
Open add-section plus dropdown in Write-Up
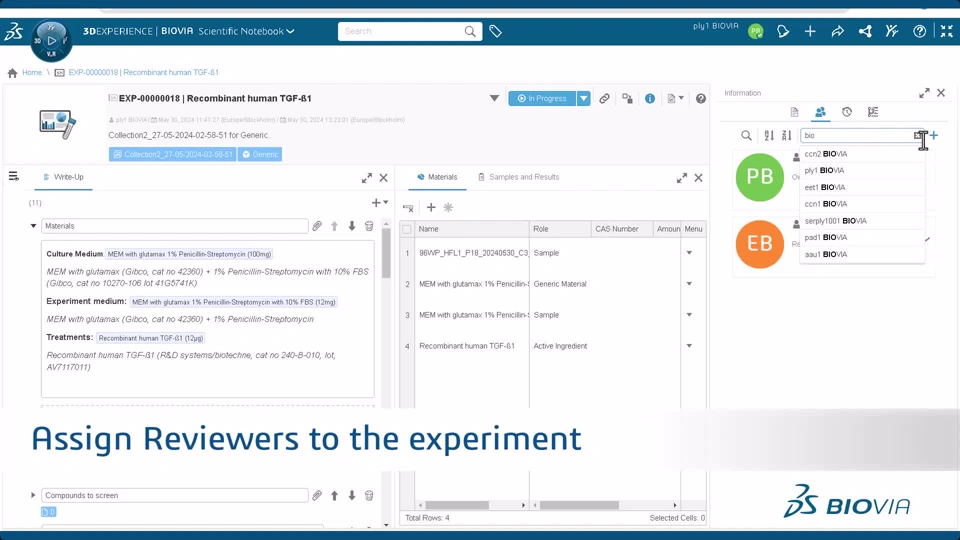pyautogui.click(x=380, y=203)
